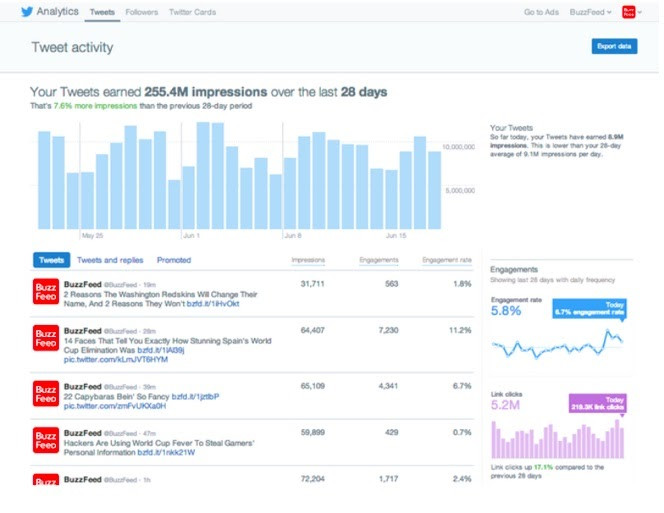Select the Promoted filter tab
The height and width of the screenshot is (513, 664).
[174, 260]
